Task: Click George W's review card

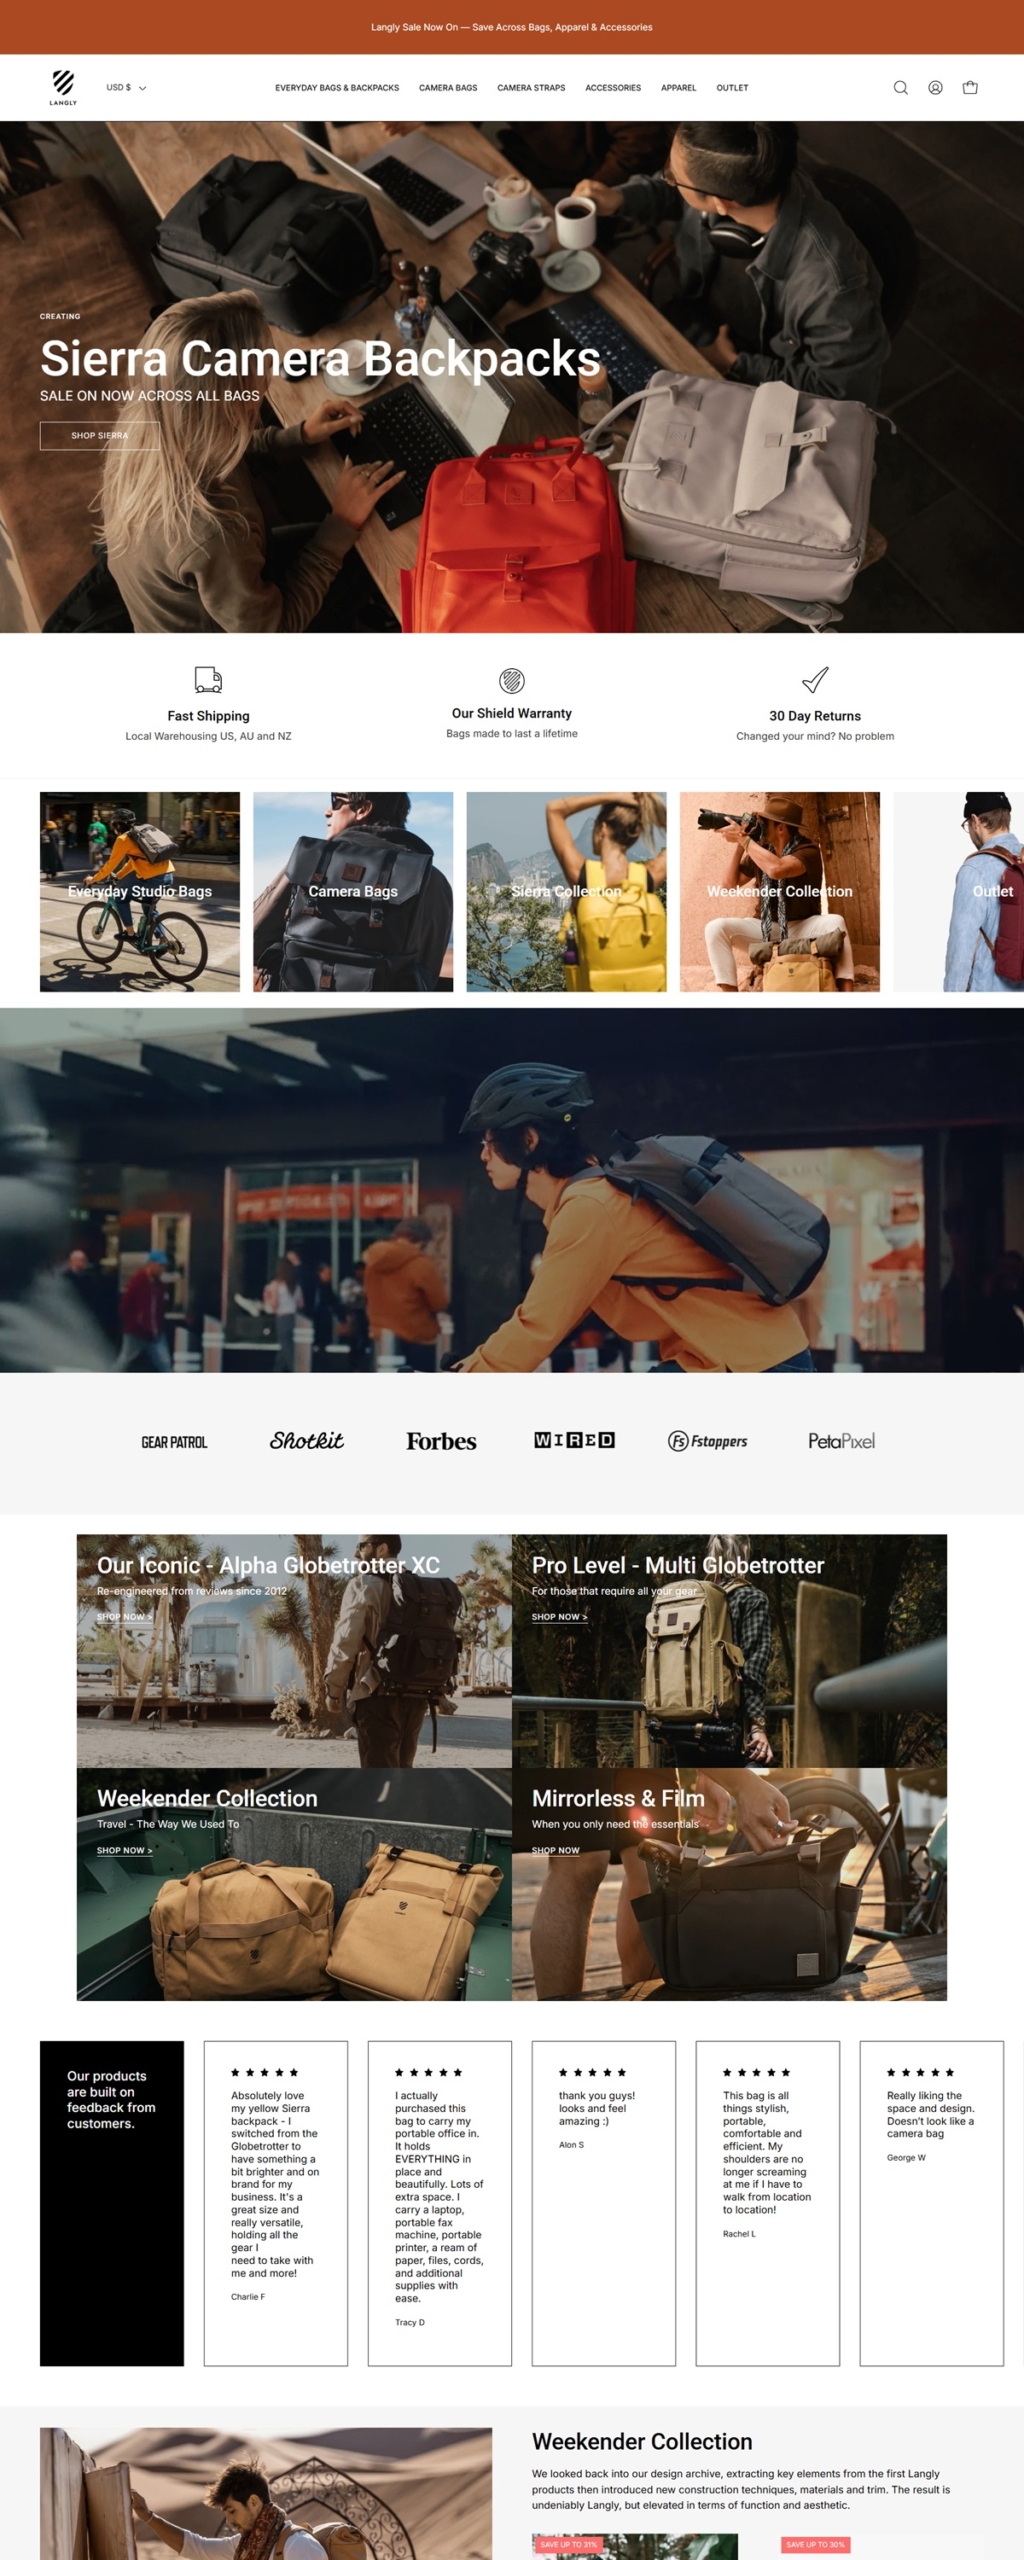Action: coord(932,2203)
